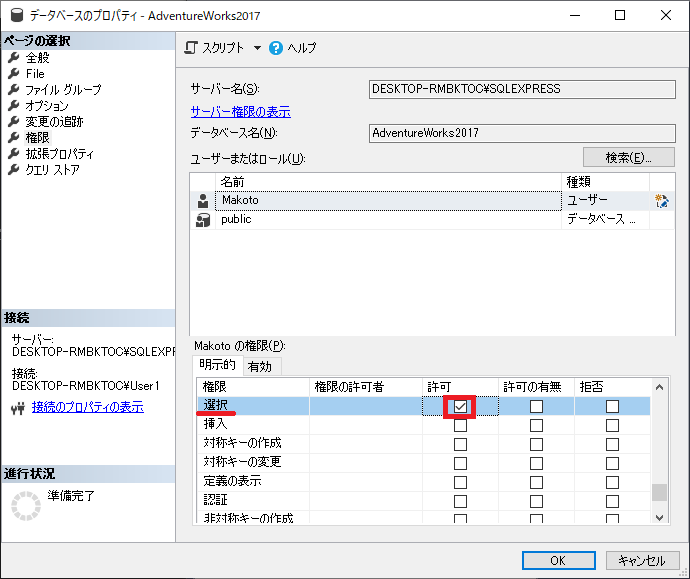Click the wrench icon beside 全般
This screenshot has width=690, height=579.
[14, 57]
